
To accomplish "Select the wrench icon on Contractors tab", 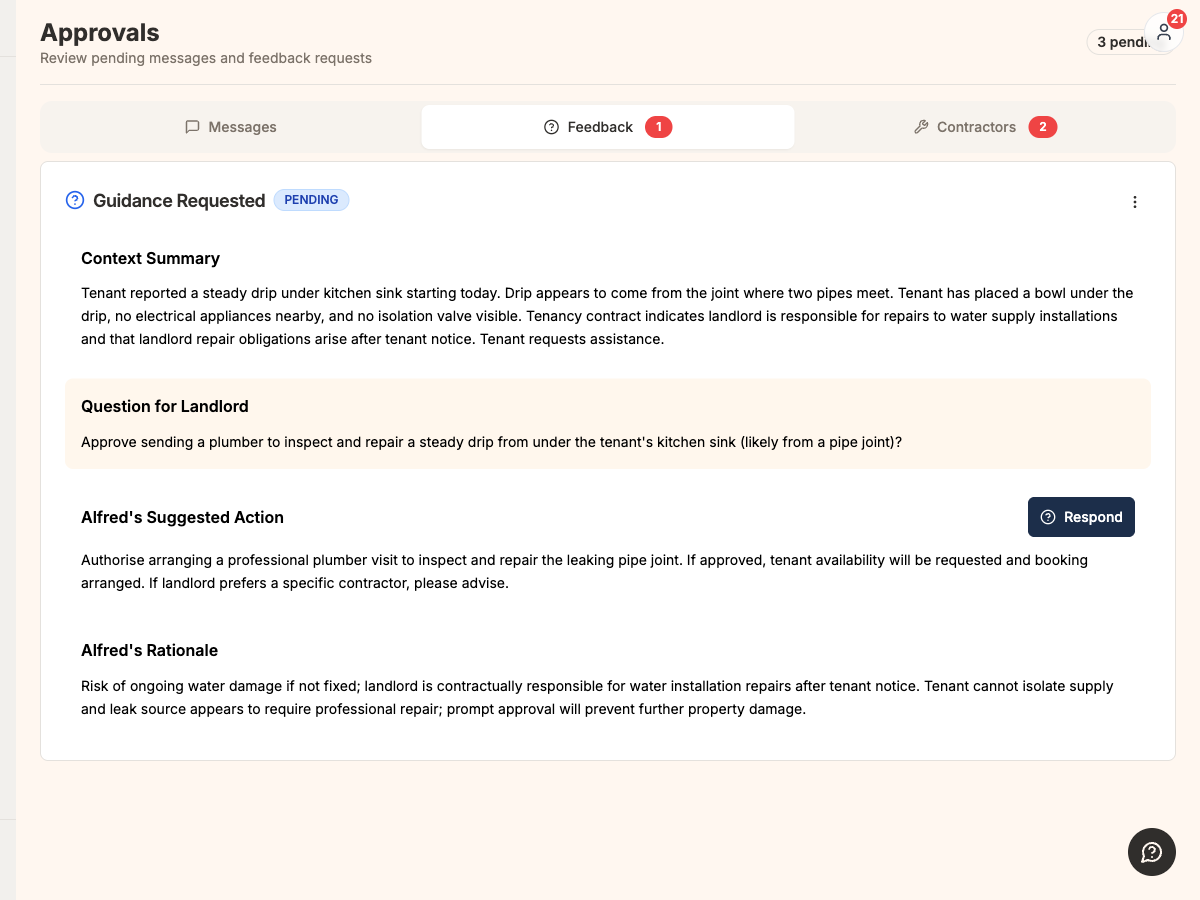I will coord(920,127).
